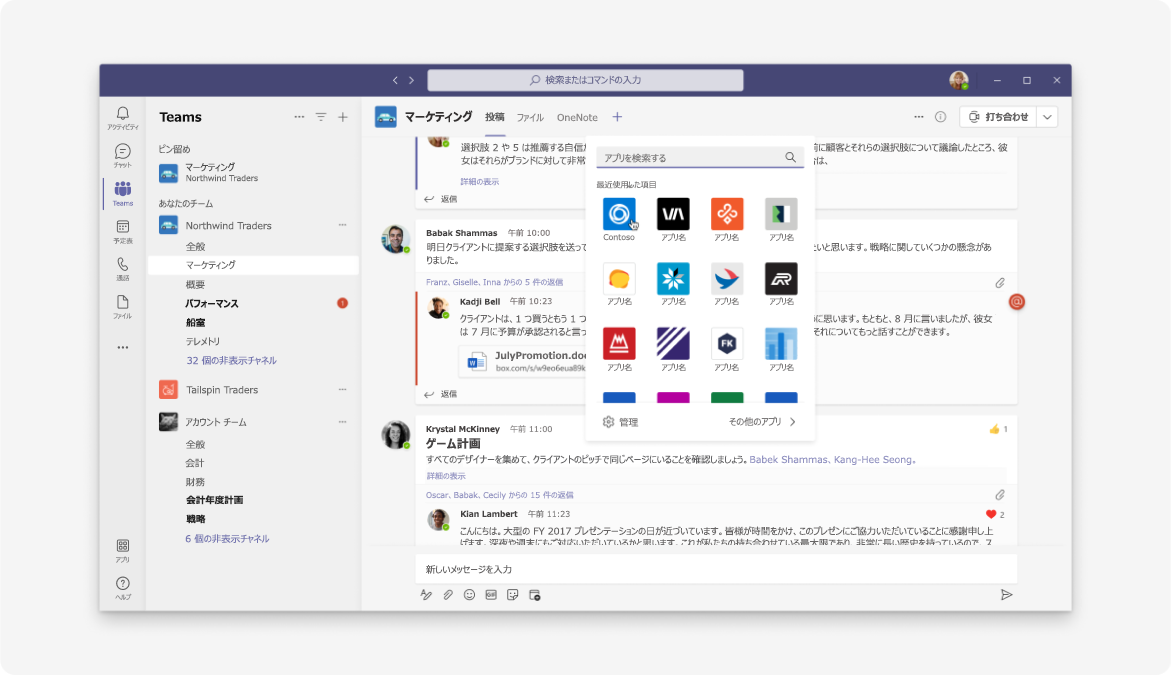The height and width of the screenshot is (675, 1171).
Task: Switch to the 投稿 tab
Action: [x=494, y=117]
